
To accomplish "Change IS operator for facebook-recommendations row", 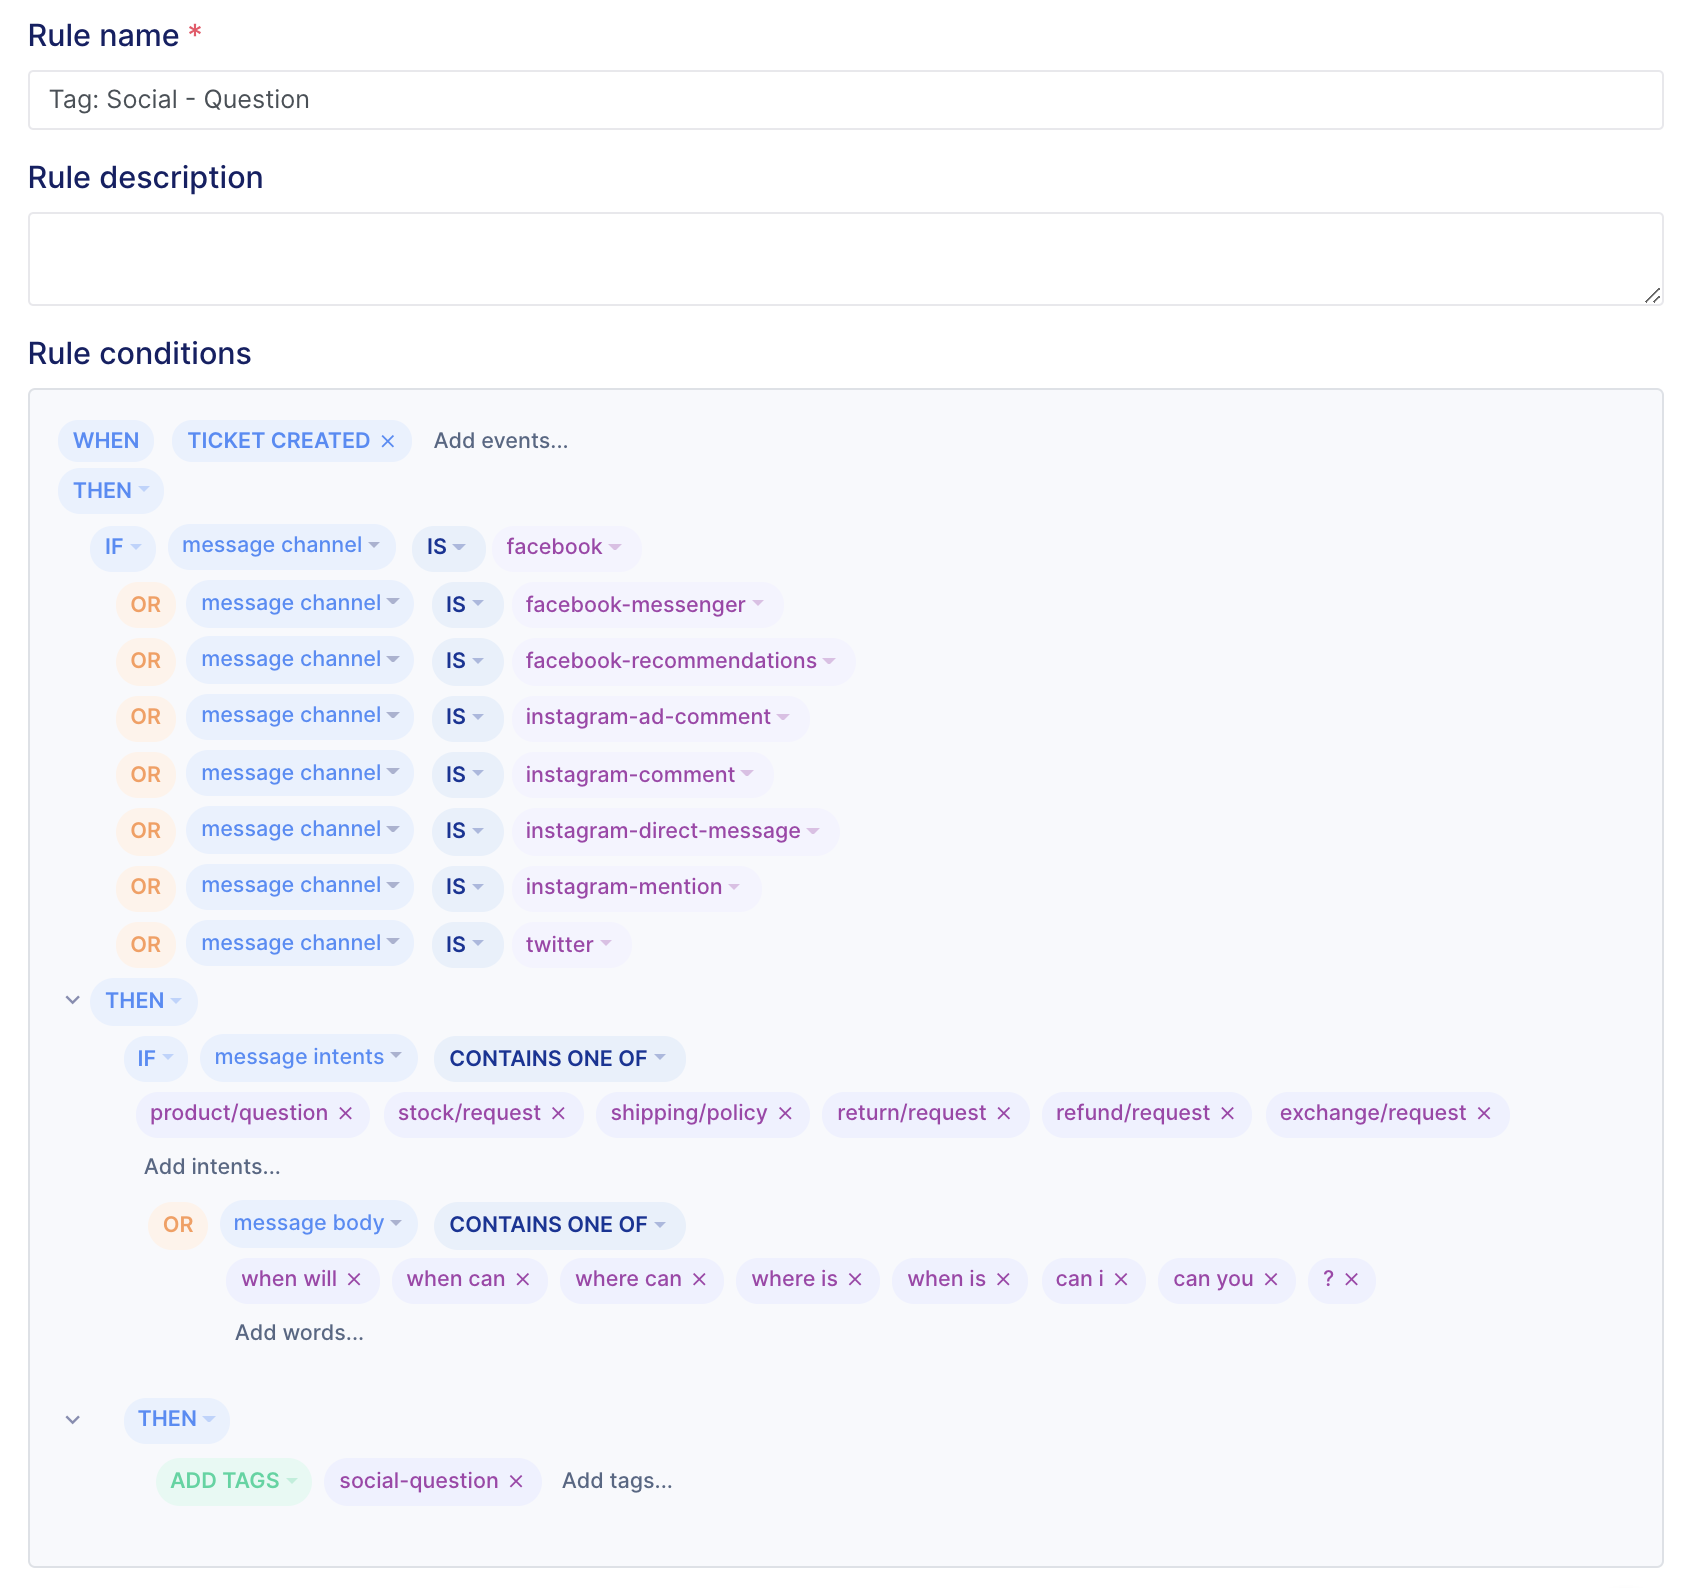I will coord(467,661).
